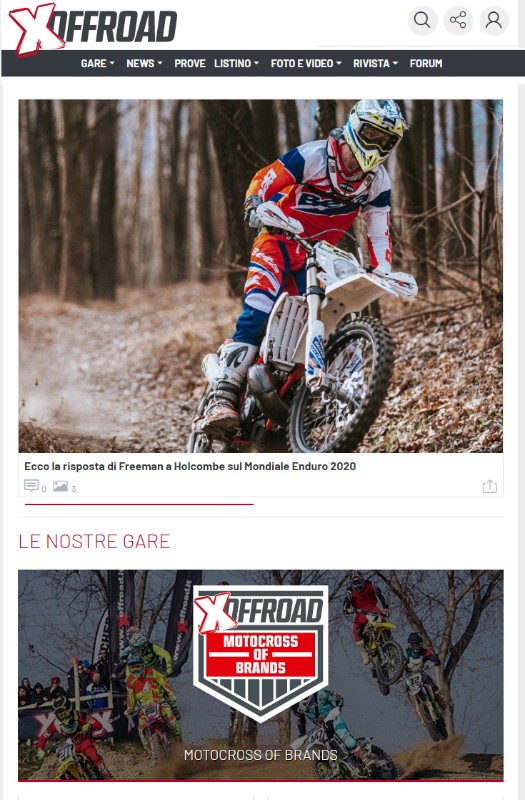Expand the LISTINO dropdown menu
The width and height of the screenshot is (525, 800).
pyautogui.click(x=237, y=63)
